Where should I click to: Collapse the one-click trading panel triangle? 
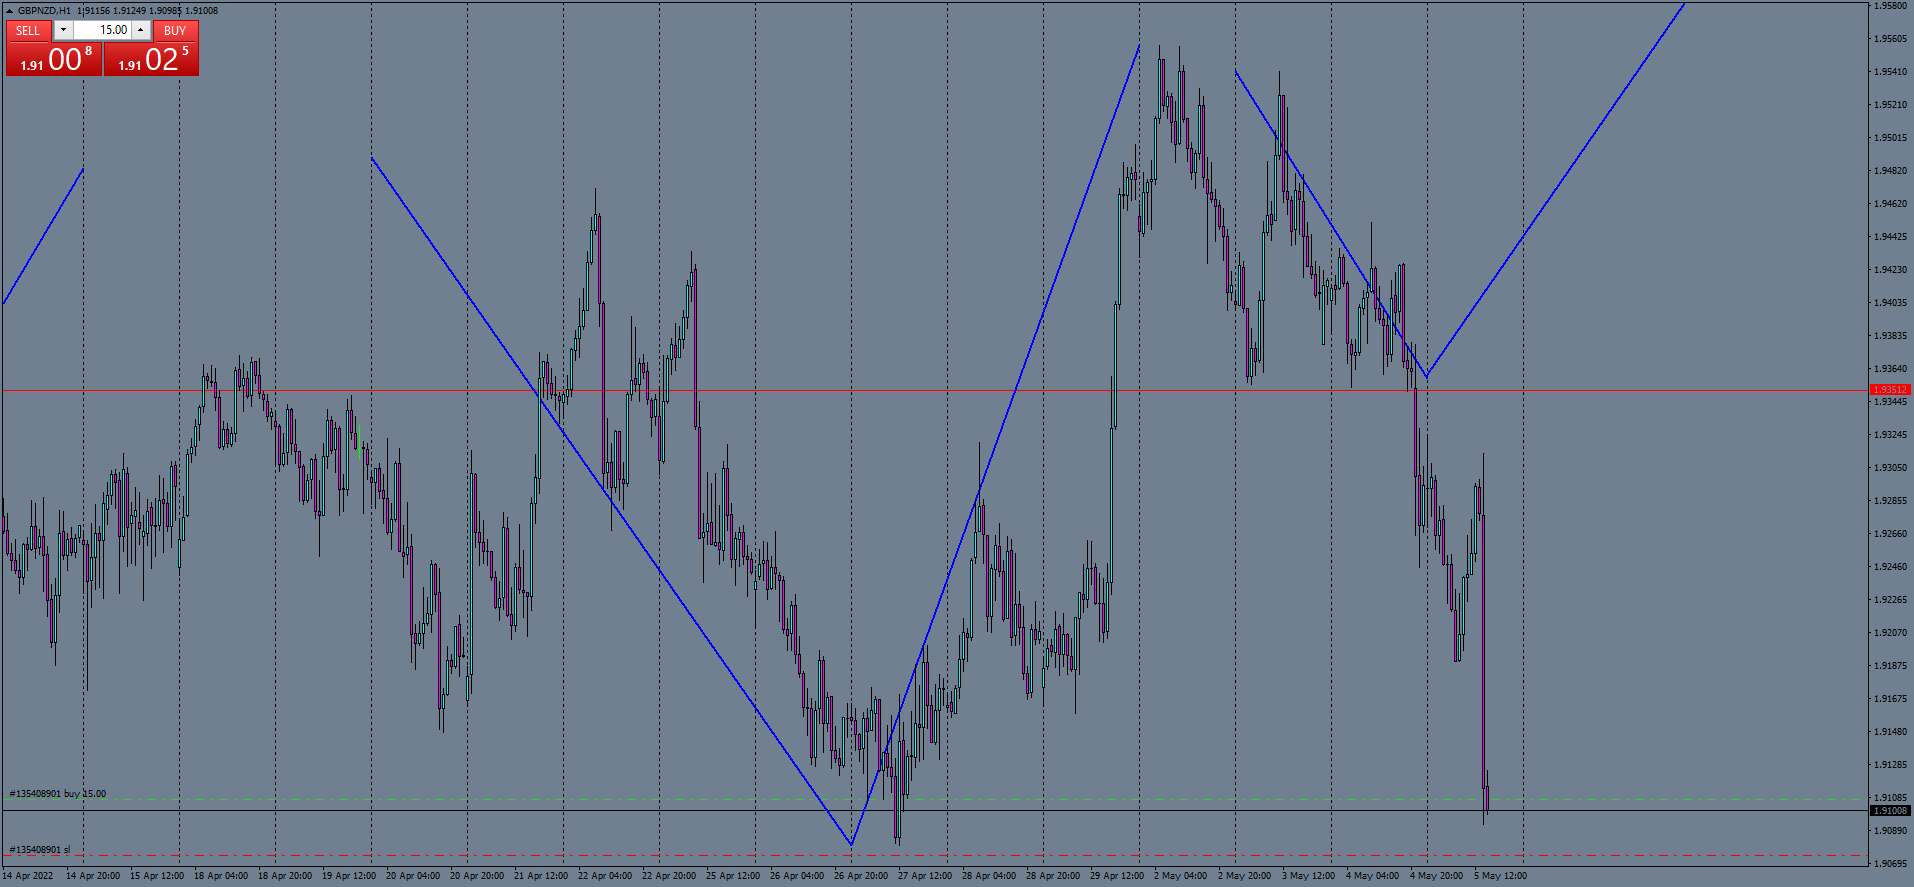pos(9,11)
